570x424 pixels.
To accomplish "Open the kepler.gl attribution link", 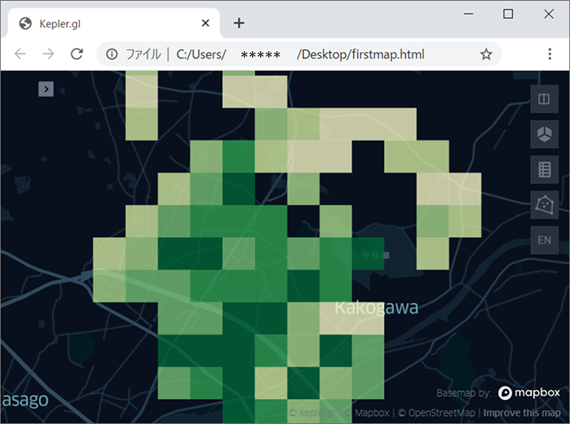I will 312,413.
